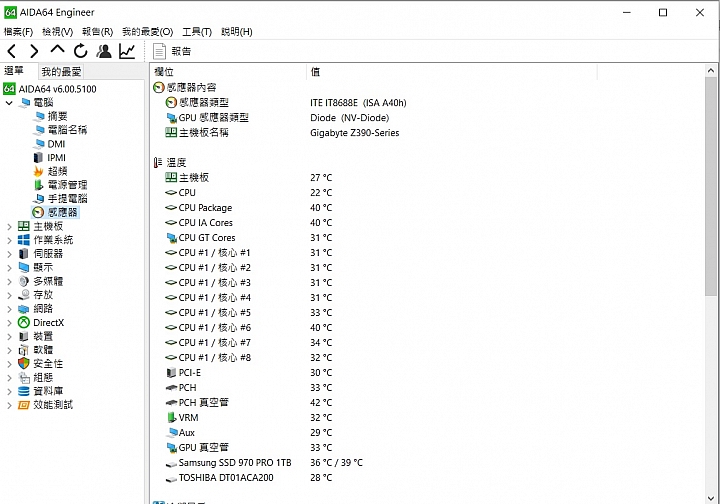Switch to the 我的最愛 favorites tab
Viewport: 720px width, 504px height.
pyautogui.click(x=61, y=72)
